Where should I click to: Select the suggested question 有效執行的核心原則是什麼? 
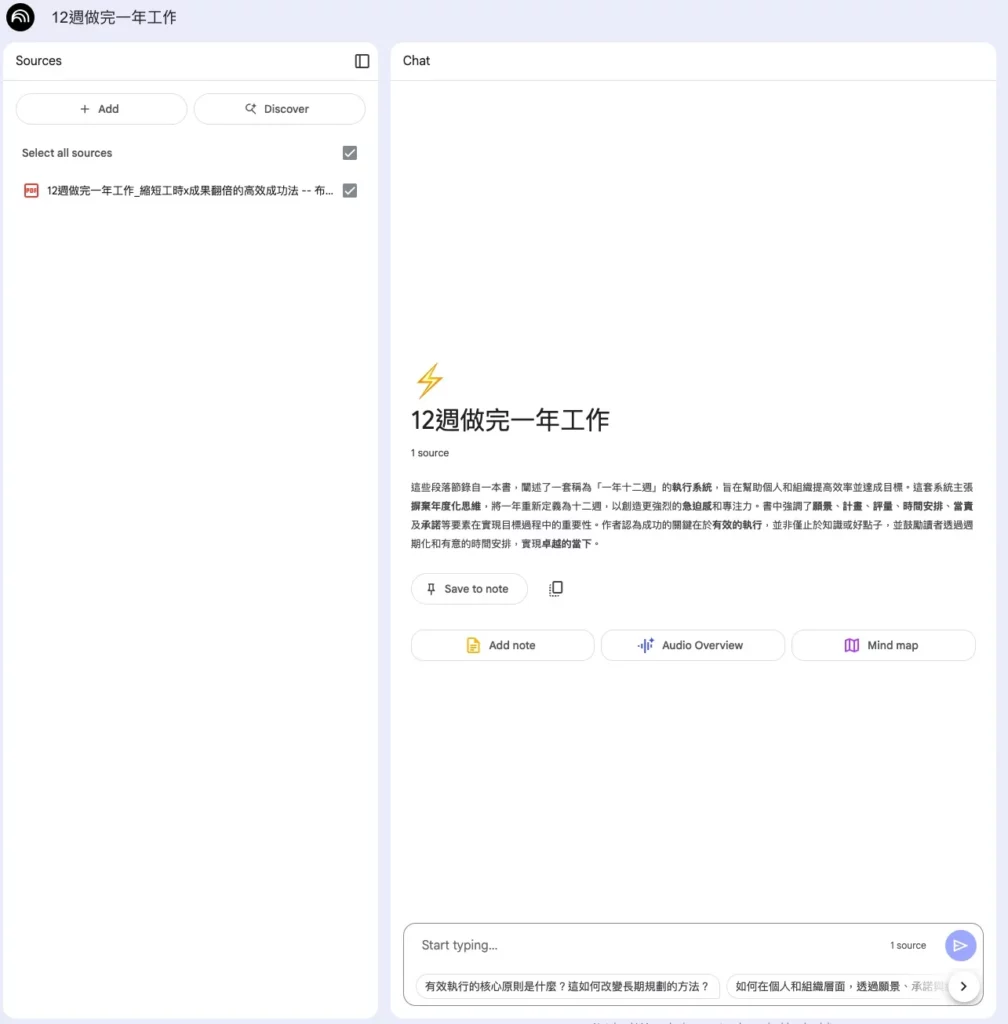[x=567, y=986]
